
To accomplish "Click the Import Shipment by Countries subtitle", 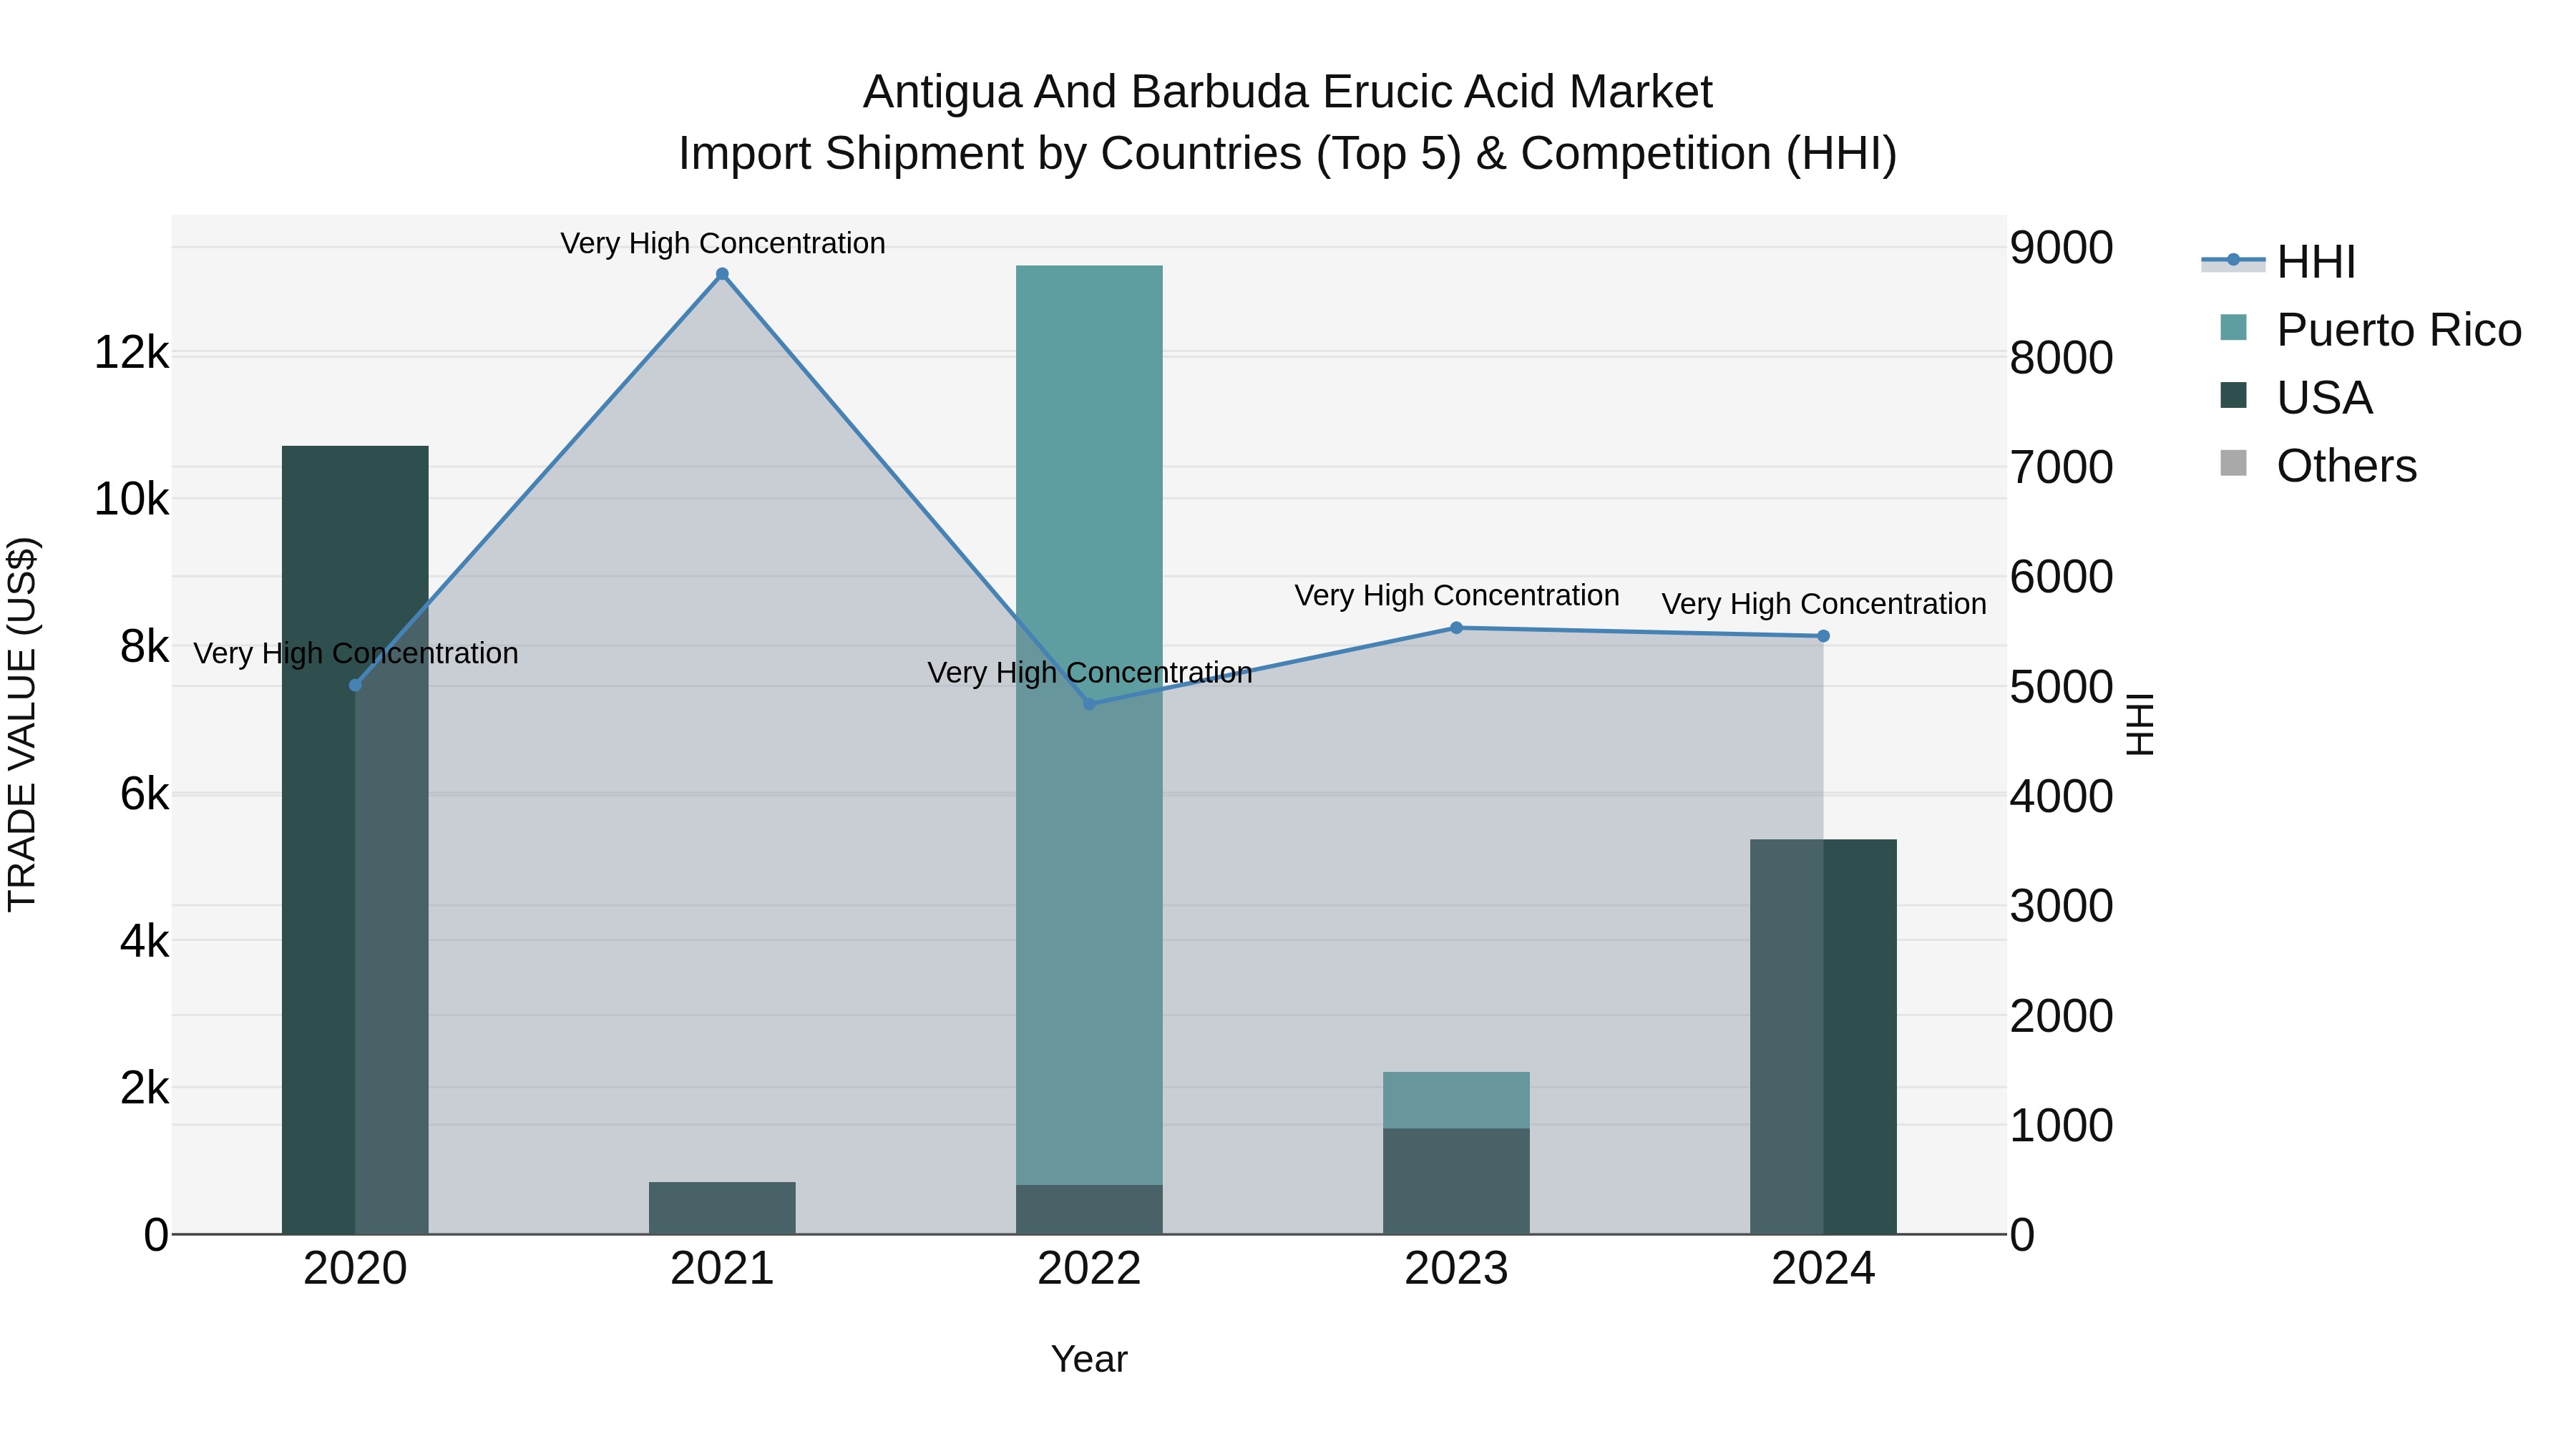I will coord(1288,154).
